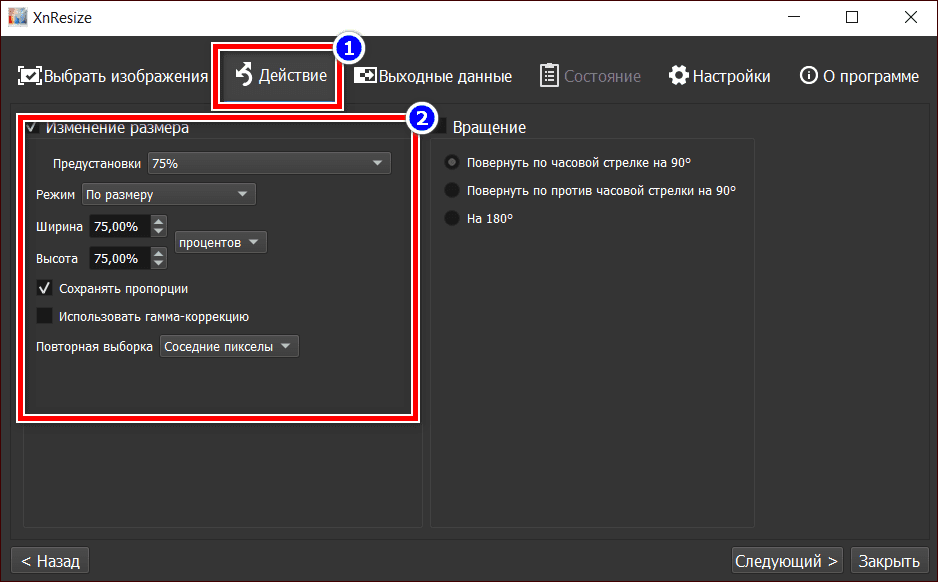The image size is (938, 582).
Task: Click the image-selection icon on Выбрать изображения
Action: click(x=29, y=76)
